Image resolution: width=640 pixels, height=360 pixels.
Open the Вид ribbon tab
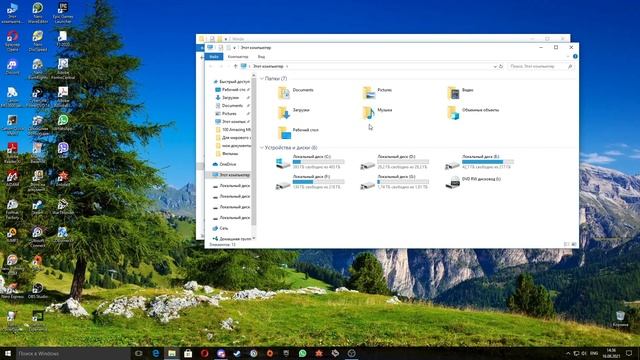click(x=261, y=57)
